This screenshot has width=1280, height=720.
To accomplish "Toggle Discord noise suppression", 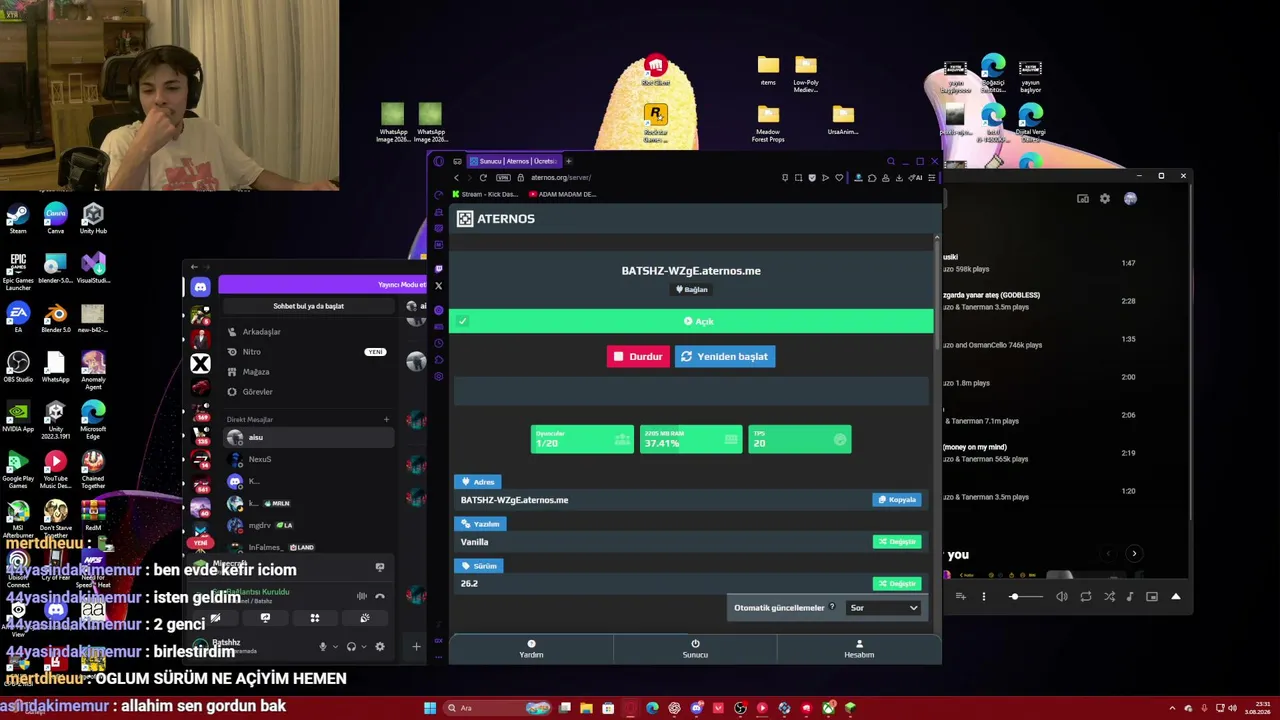I will pos(362,596).
